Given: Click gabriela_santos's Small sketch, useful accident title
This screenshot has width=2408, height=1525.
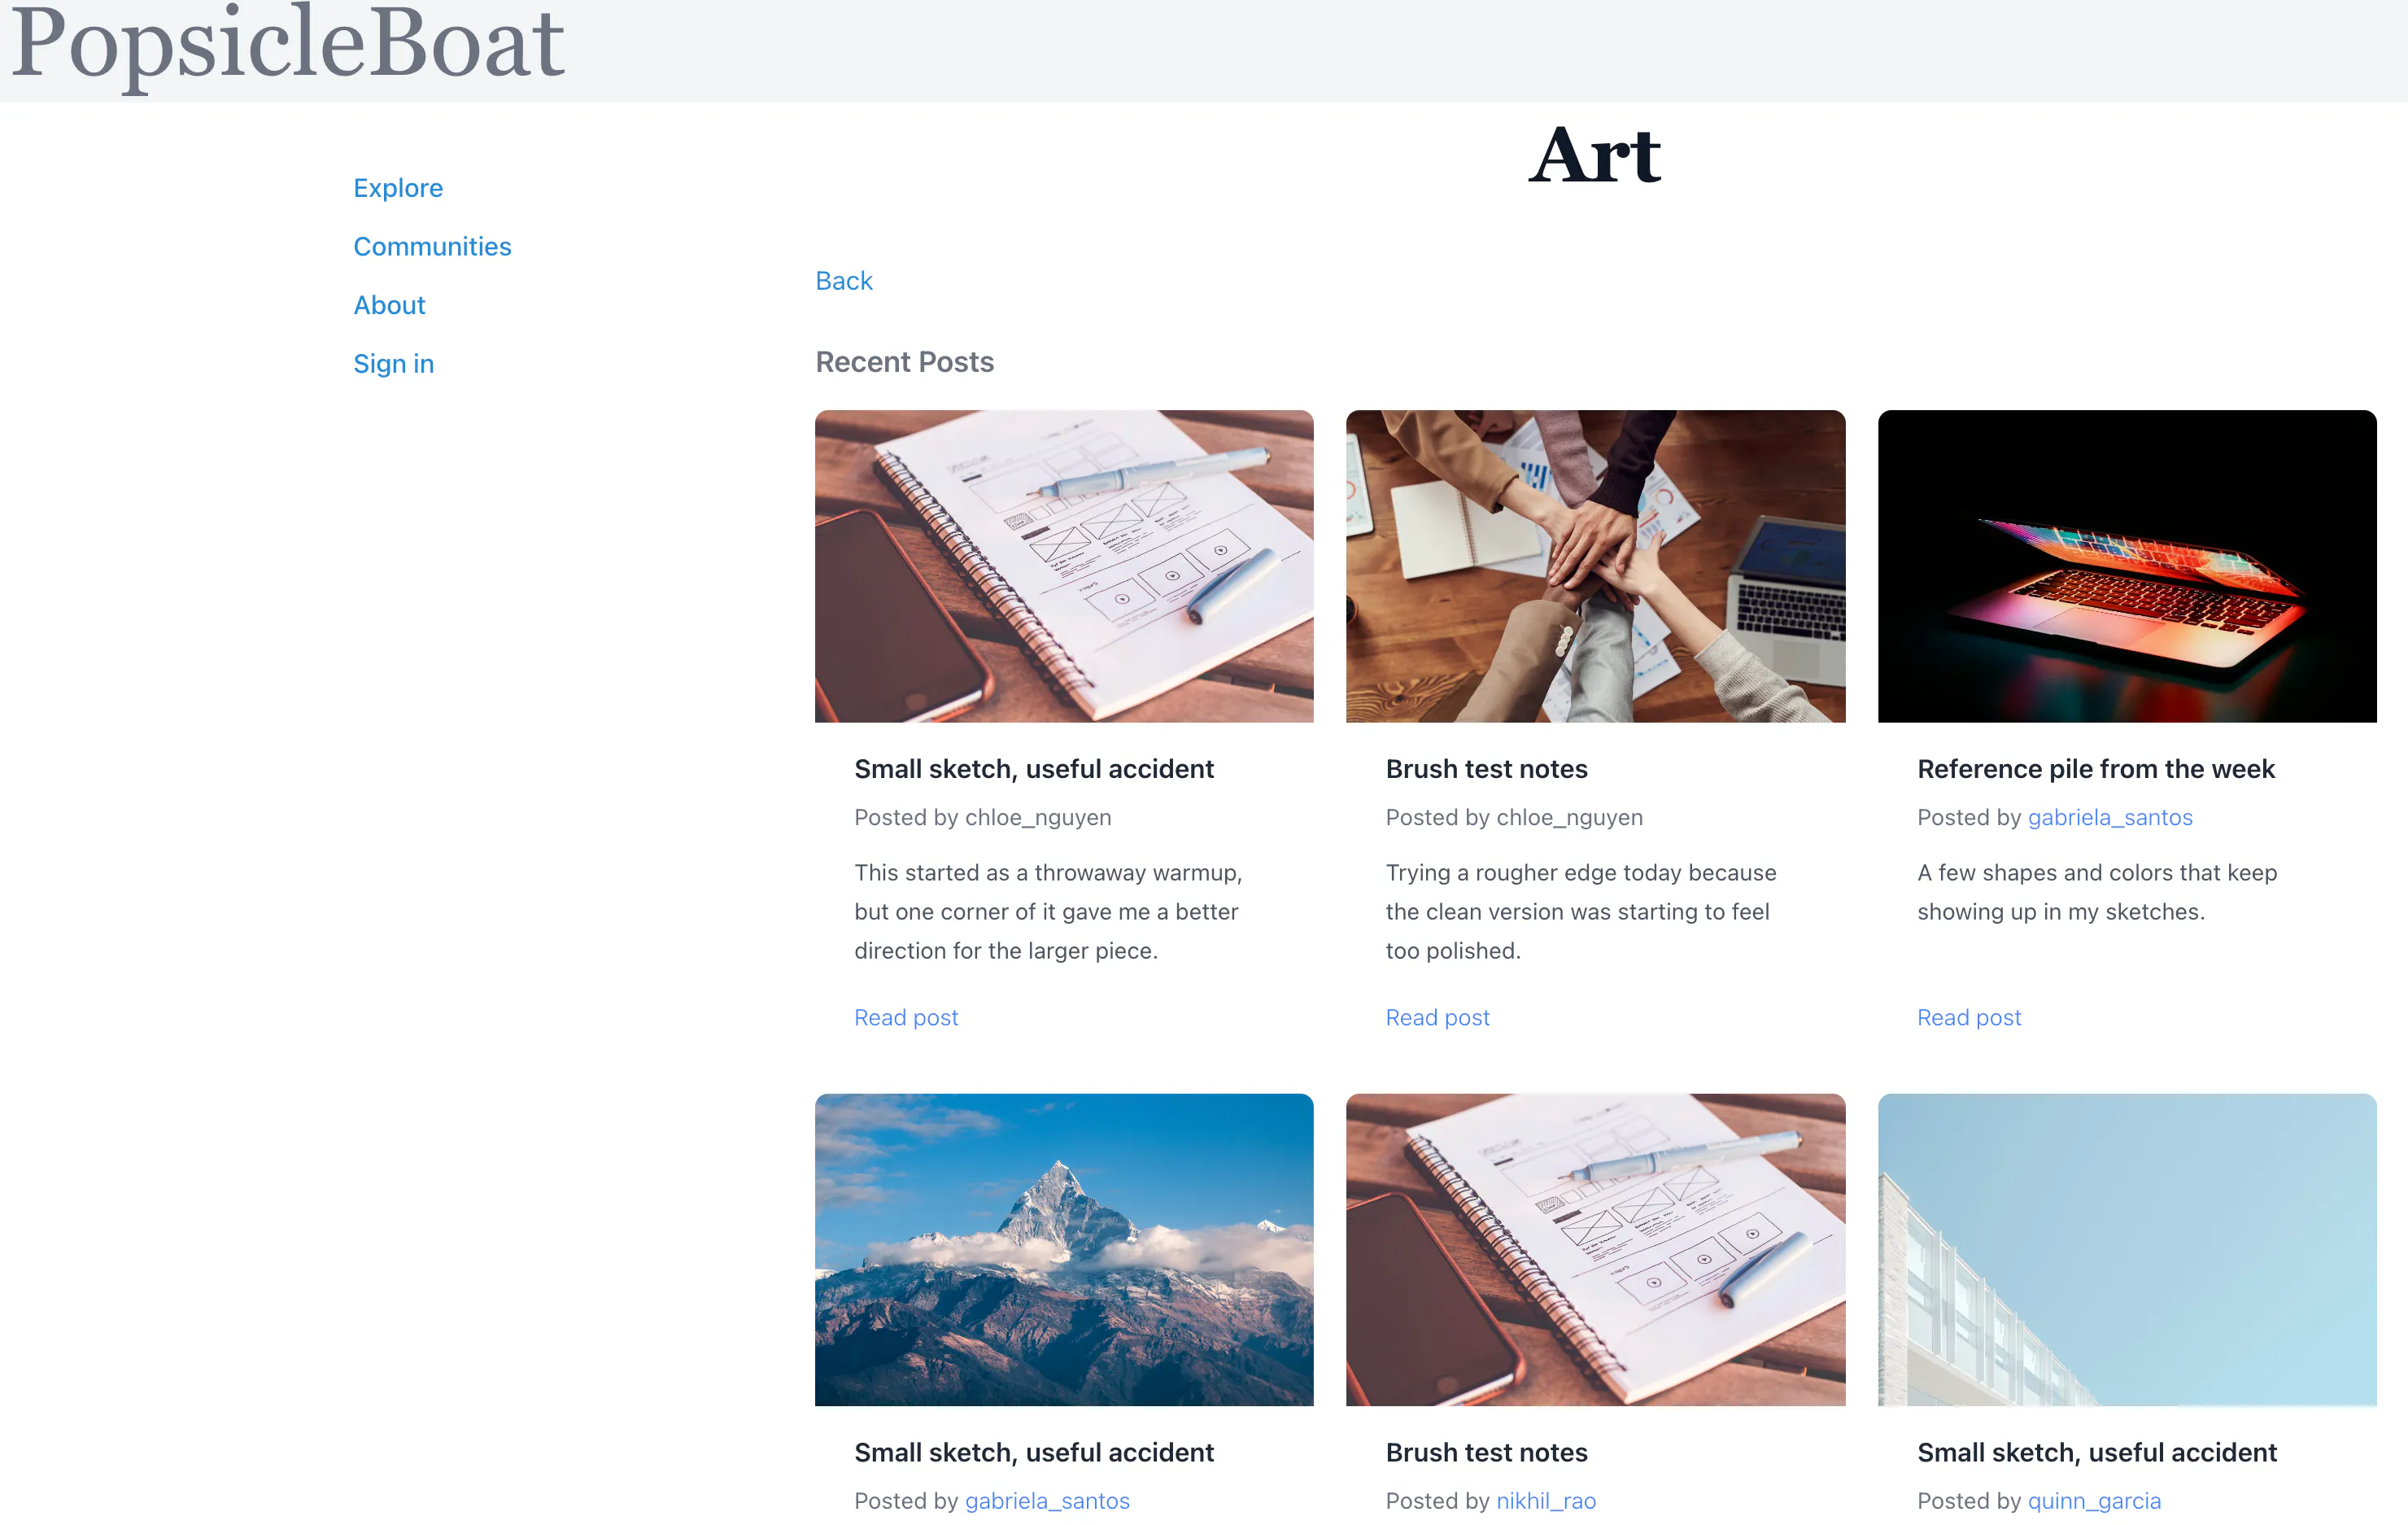Looking at the screenshot, I should (1034, 1452).
